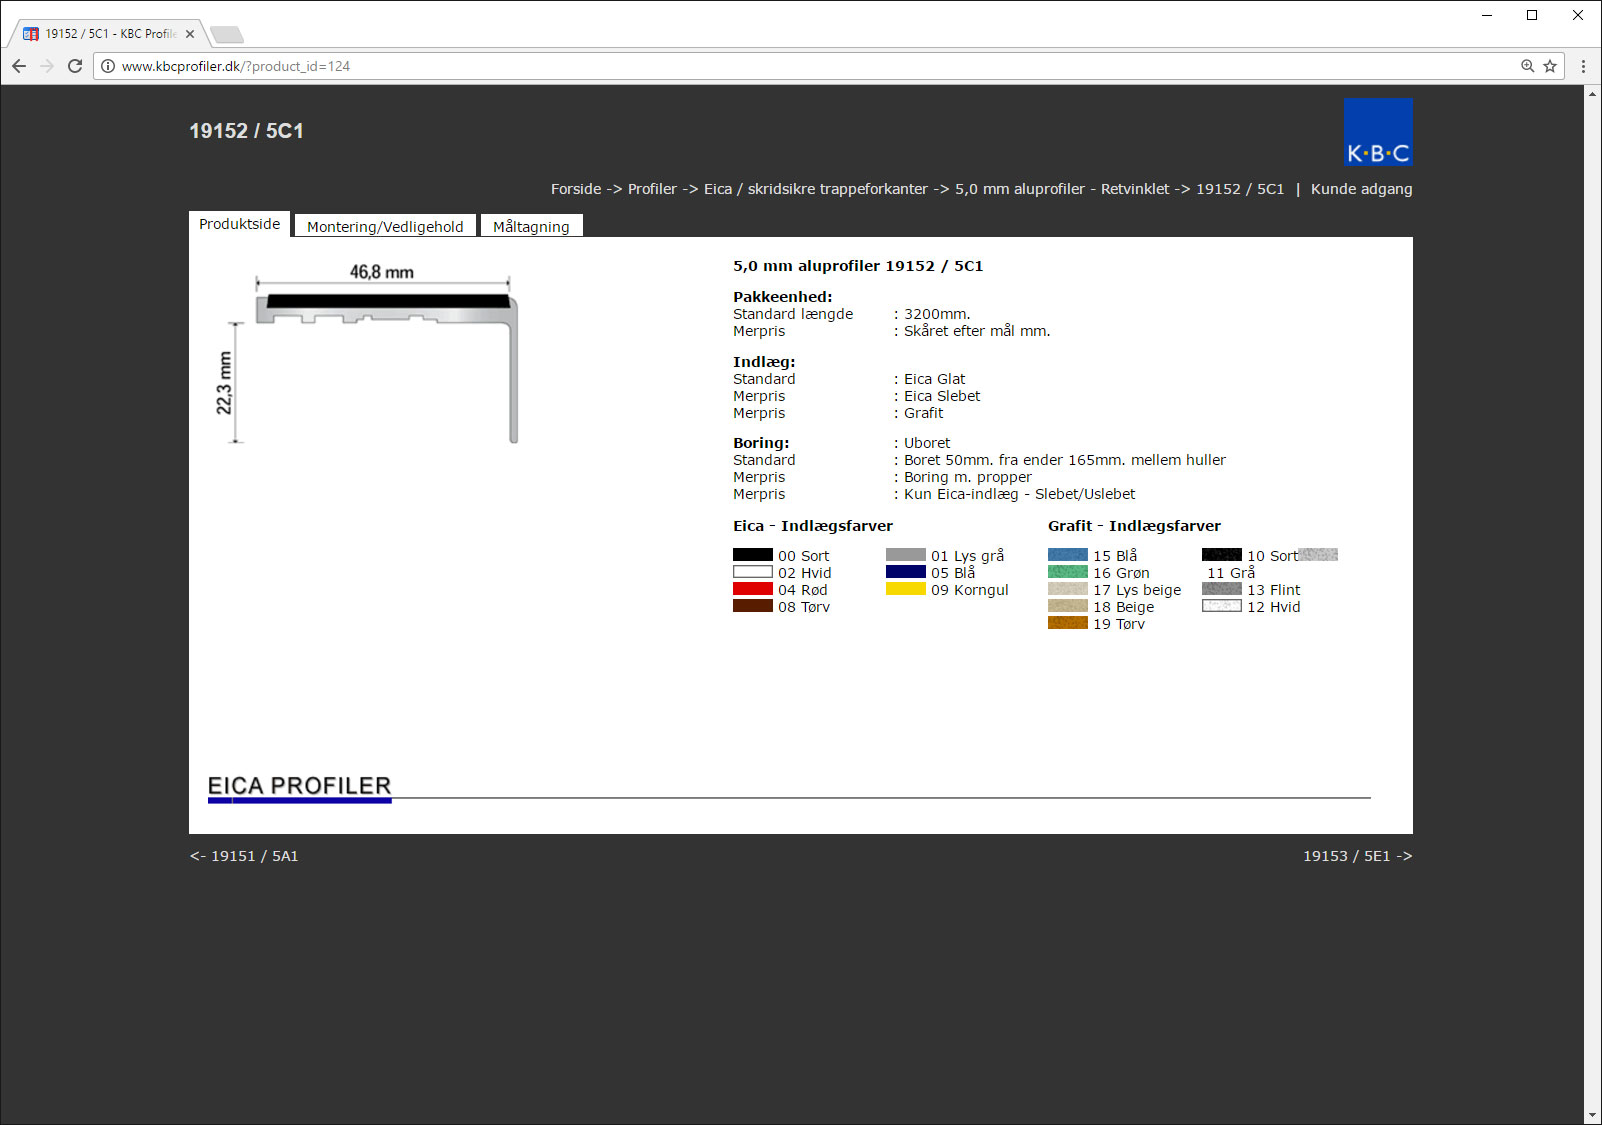Click the 12 Hvid grafit swatch
Image resolution: width=1602 pixels, height=1125 pixels.
click(x=1222, y=606)
